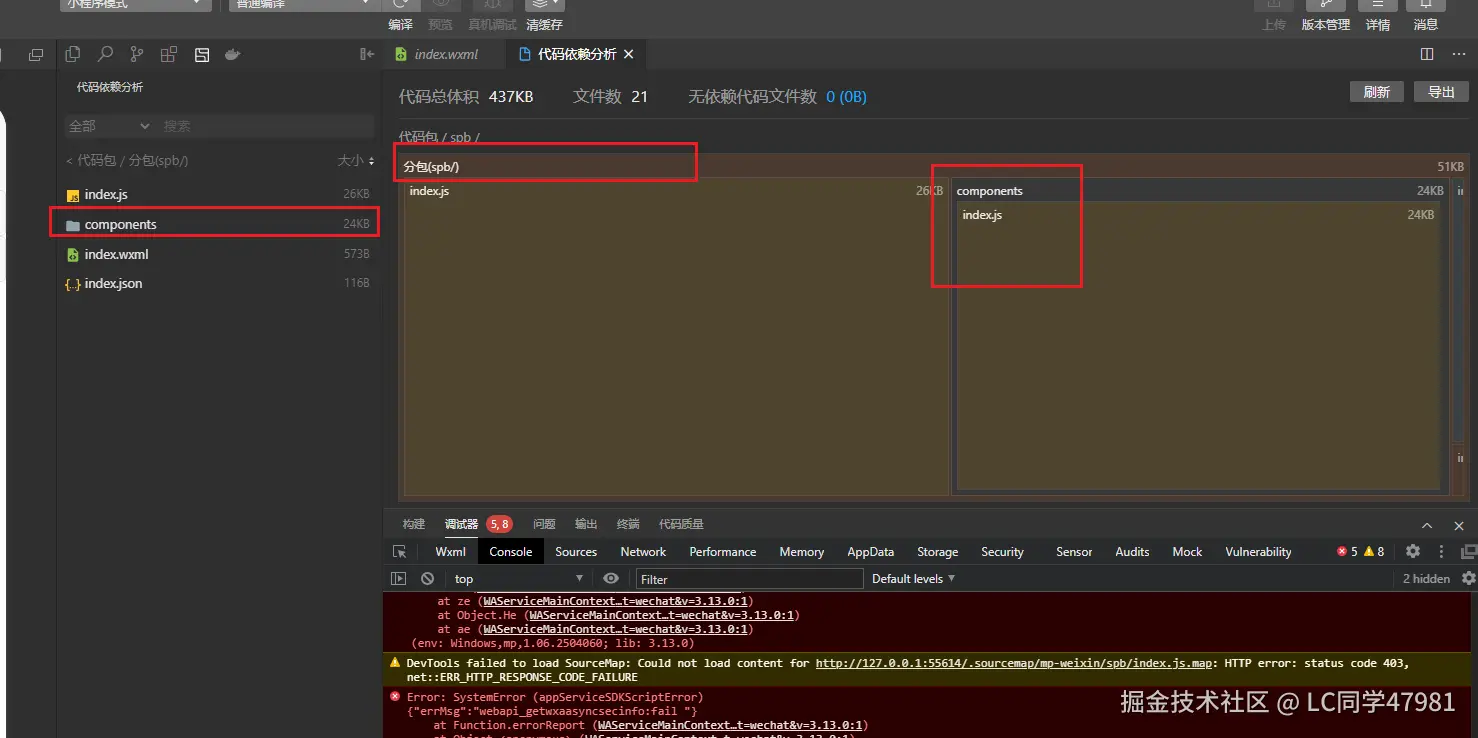Split the editor with the layout icon

tap(1427, 54)
